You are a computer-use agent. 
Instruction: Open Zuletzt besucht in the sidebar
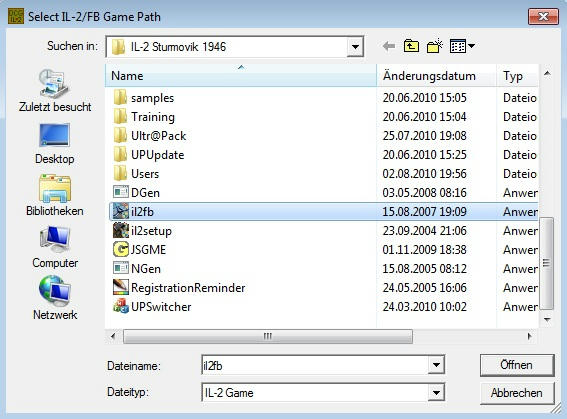55,90
